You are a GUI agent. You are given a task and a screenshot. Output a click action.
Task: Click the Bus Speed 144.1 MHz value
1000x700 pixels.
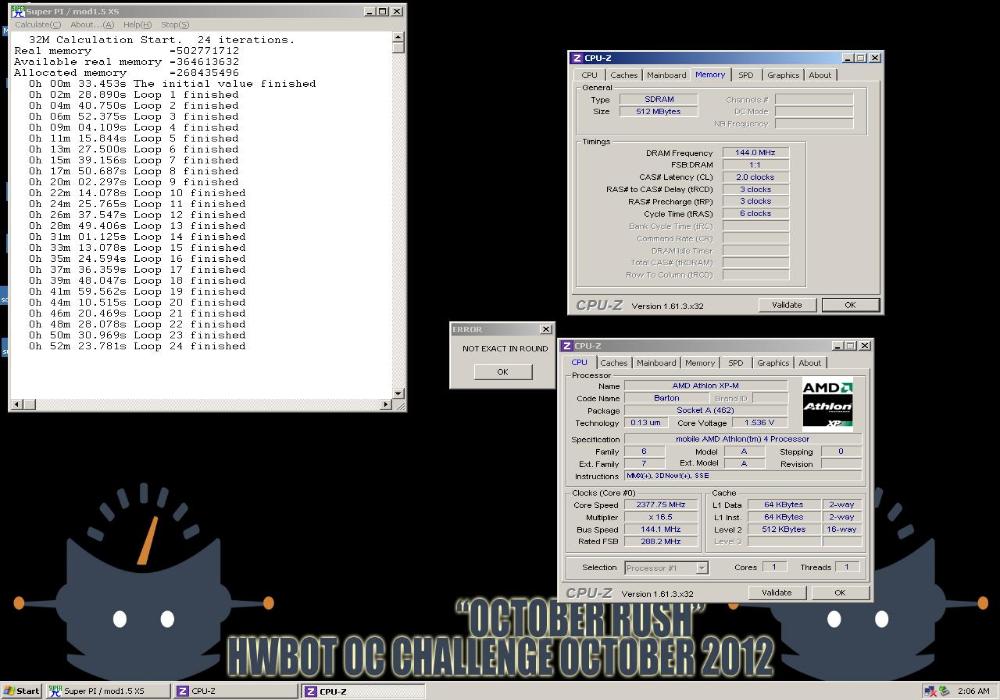(661, 529)
